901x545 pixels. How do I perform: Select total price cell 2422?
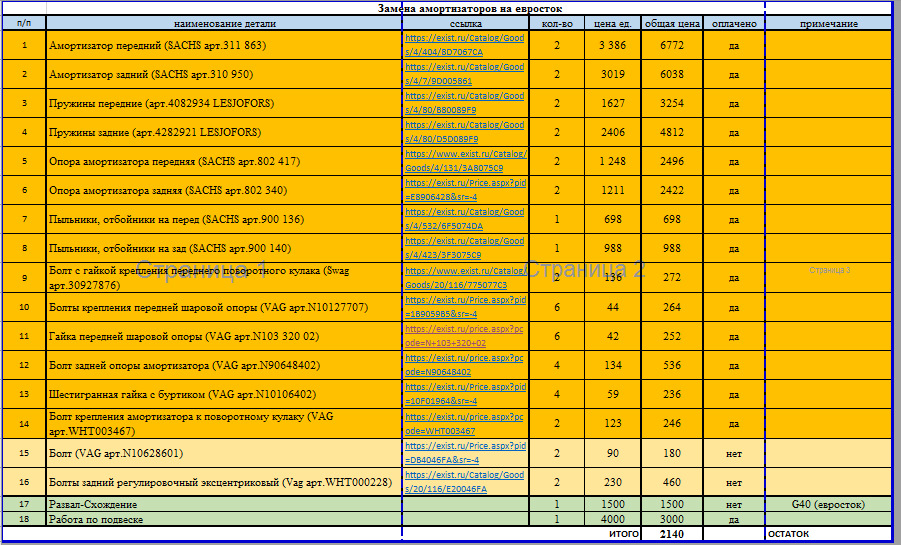pyautogui.click(x=672, y=190)
